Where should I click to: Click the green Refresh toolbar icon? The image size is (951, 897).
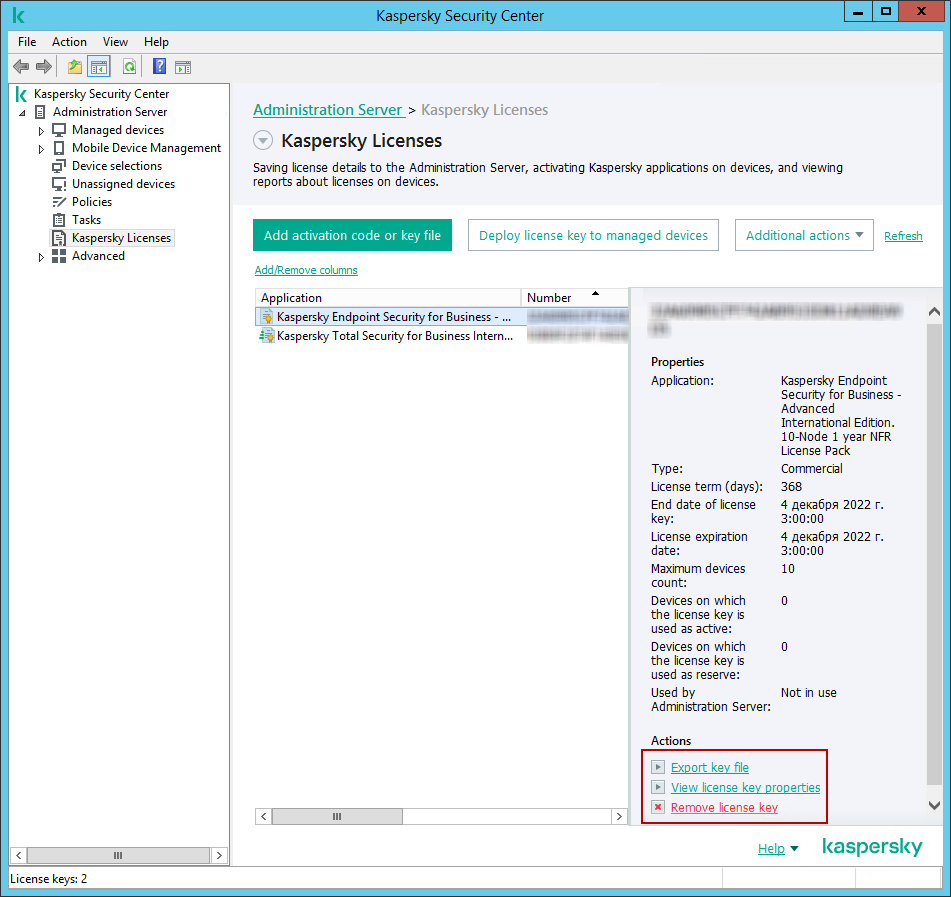pyautogui.click(x=129, y=67)
